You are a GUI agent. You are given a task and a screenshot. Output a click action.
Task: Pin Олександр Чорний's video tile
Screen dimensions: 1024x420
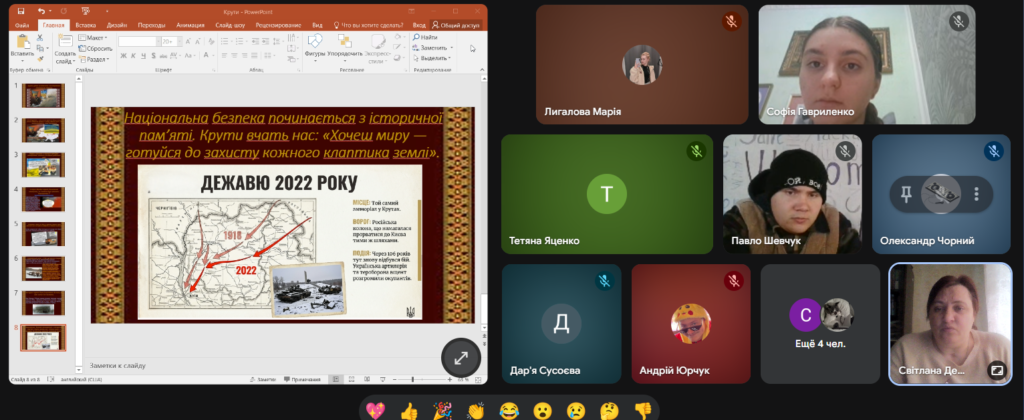[905, 193]
